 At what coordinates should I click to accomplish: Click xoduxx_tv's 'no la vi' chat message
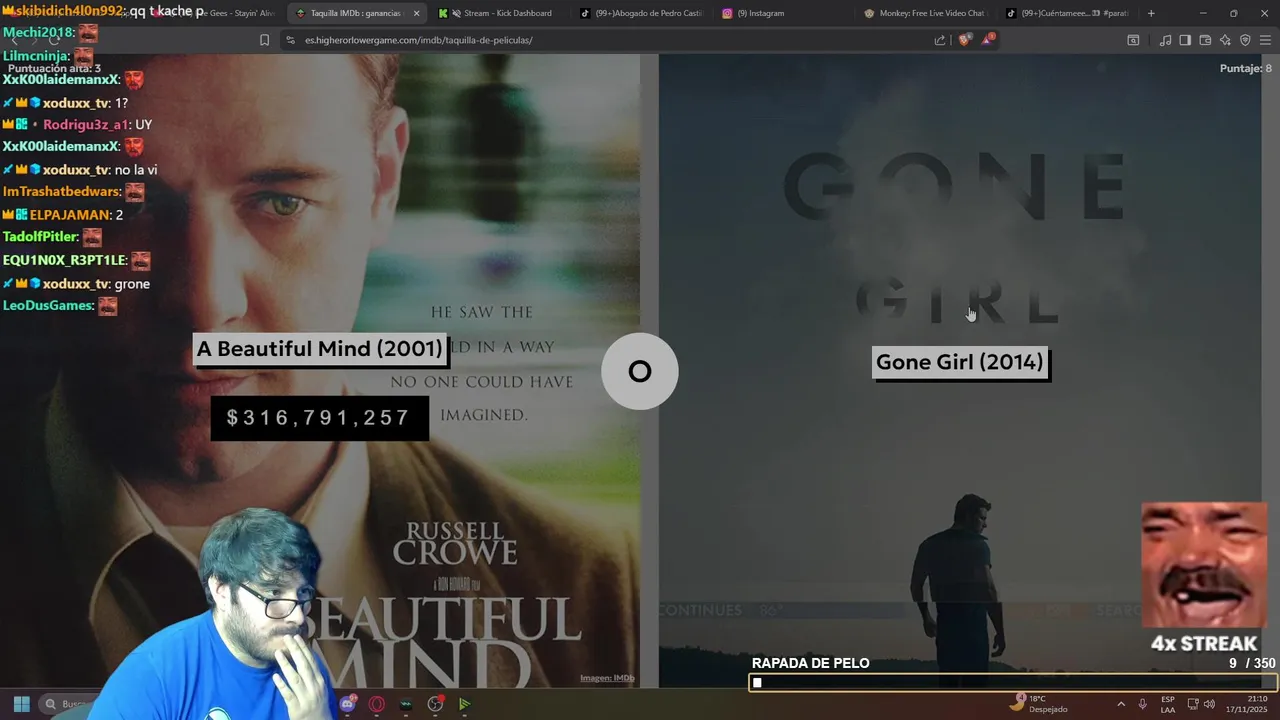pyautogui.click(x=80, y=170)
